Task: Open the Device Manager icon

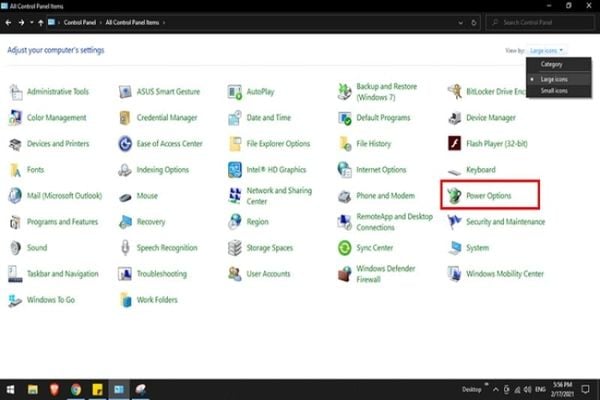Action: click(x=455, y=118)
